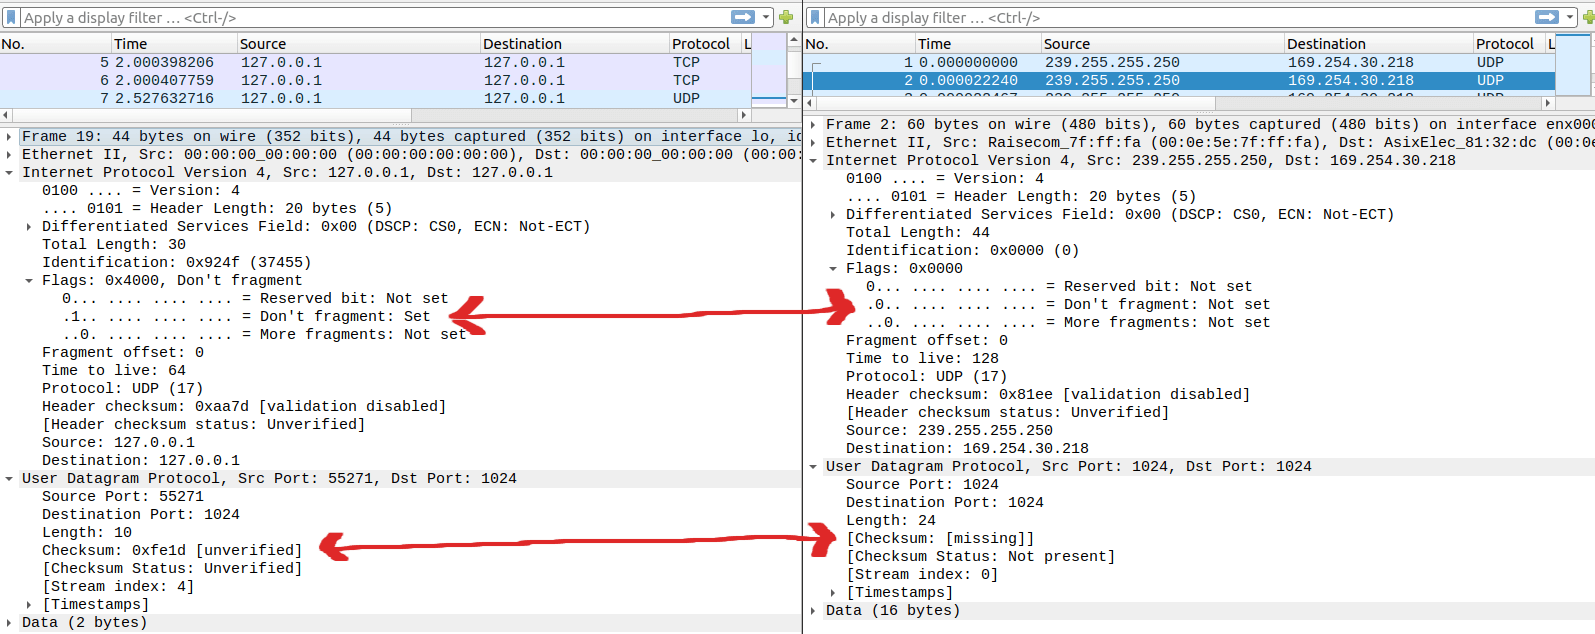This screenshot has height=634, width=1595.
Task: Focus the display filter field in left window
Action: click(x=375, y=17)
